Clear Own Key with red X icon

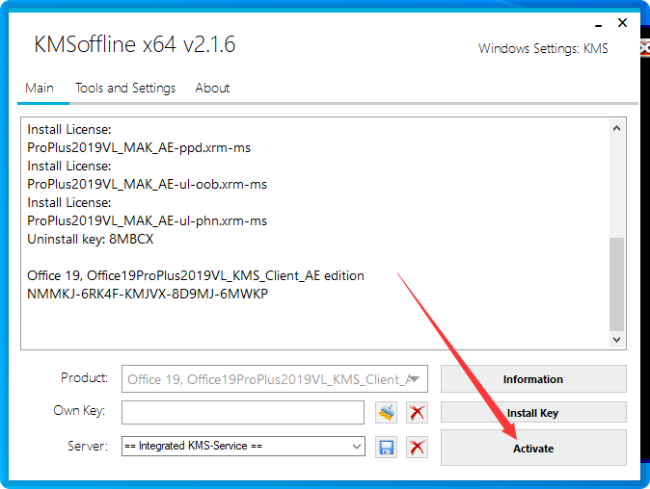pyautogui.click(x=417, y=413)
